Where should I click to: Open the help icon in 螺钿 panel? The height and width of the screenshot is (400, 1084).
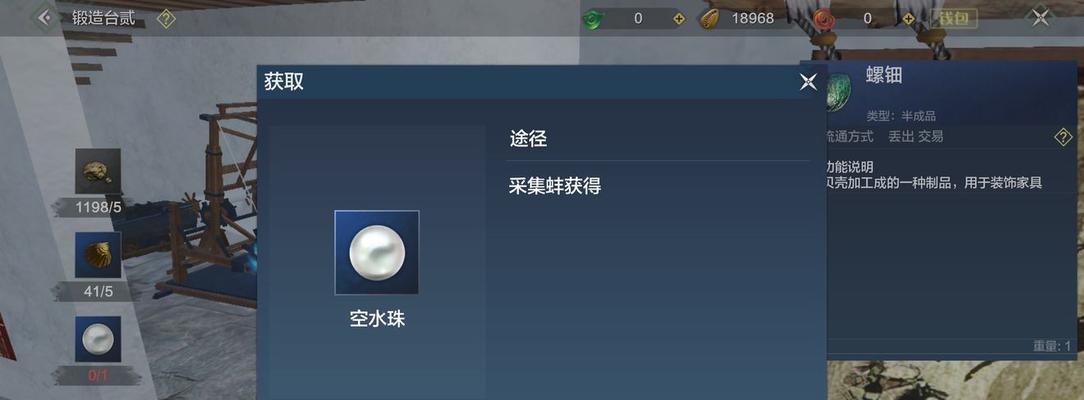pos(1063,137)
